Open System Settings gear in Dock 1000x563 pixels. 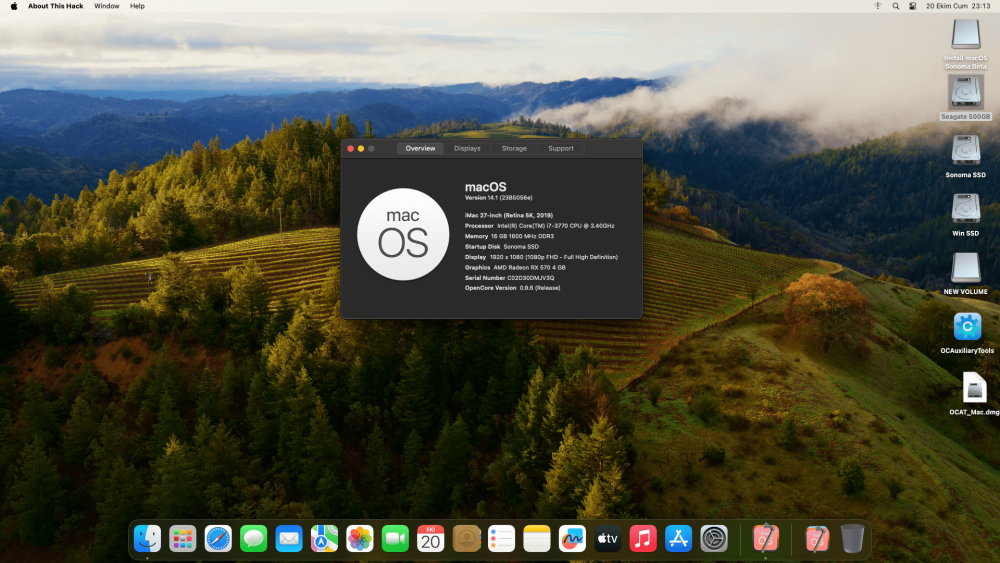coord(714,539)
